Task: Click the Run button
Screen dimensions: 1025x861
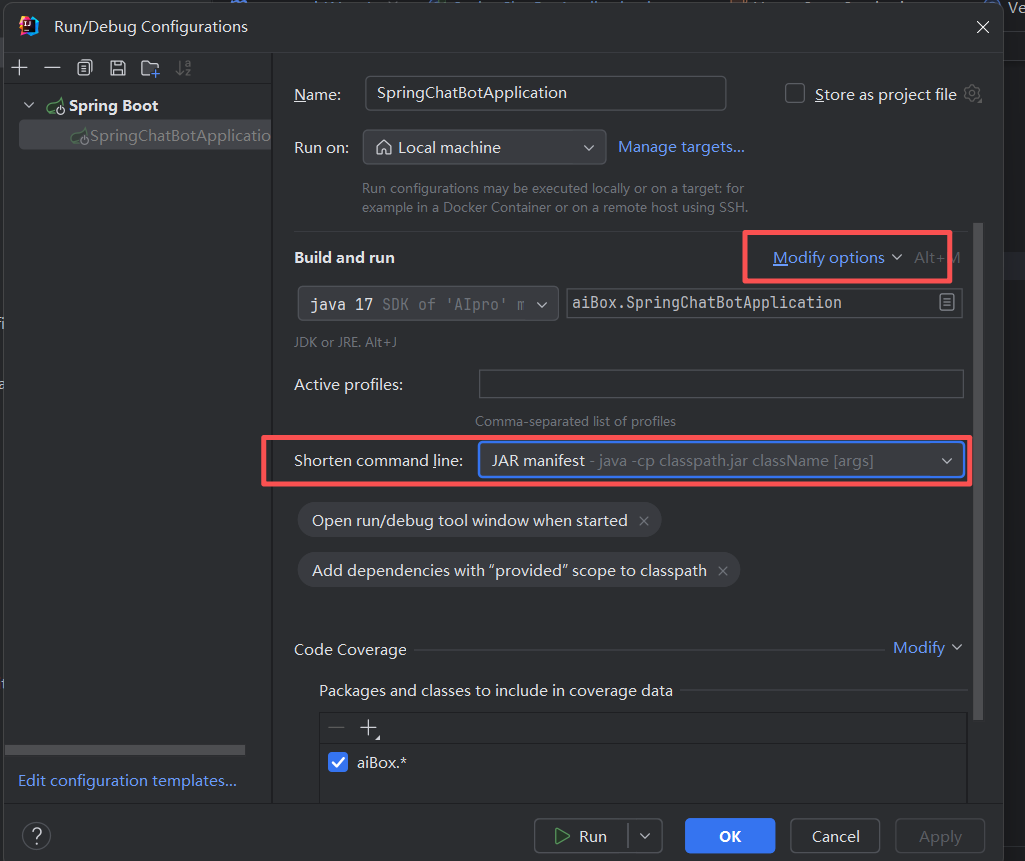Action: (x=581, y=836)
